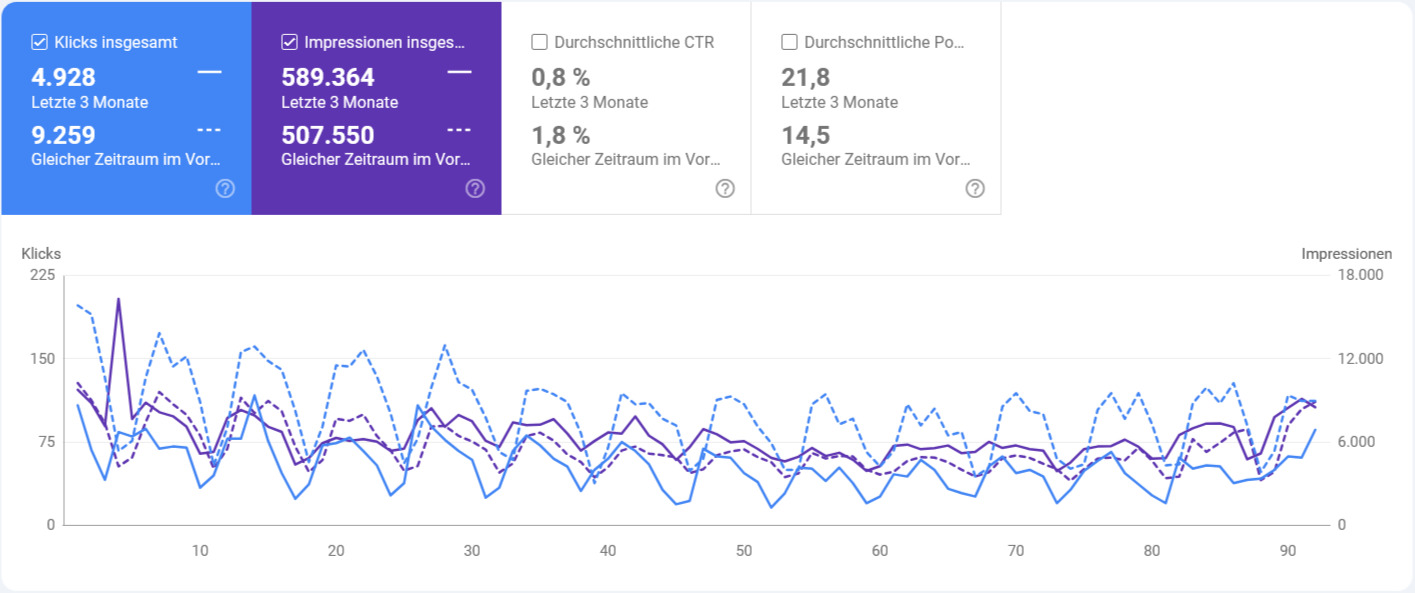The image size is (1415, 593).
Task: Click the dotted line symbol on Impressionen card
Action: (x=459, y=128)
